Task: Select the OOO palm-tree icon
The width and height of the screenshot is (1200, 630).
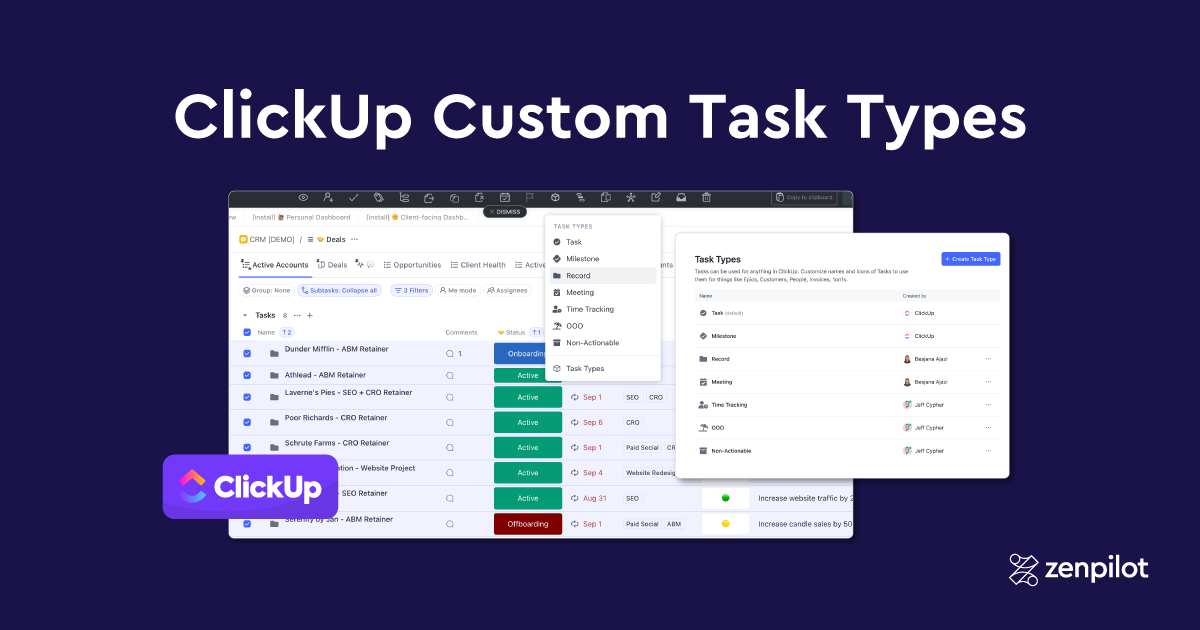Action: [x=557, y=324]
